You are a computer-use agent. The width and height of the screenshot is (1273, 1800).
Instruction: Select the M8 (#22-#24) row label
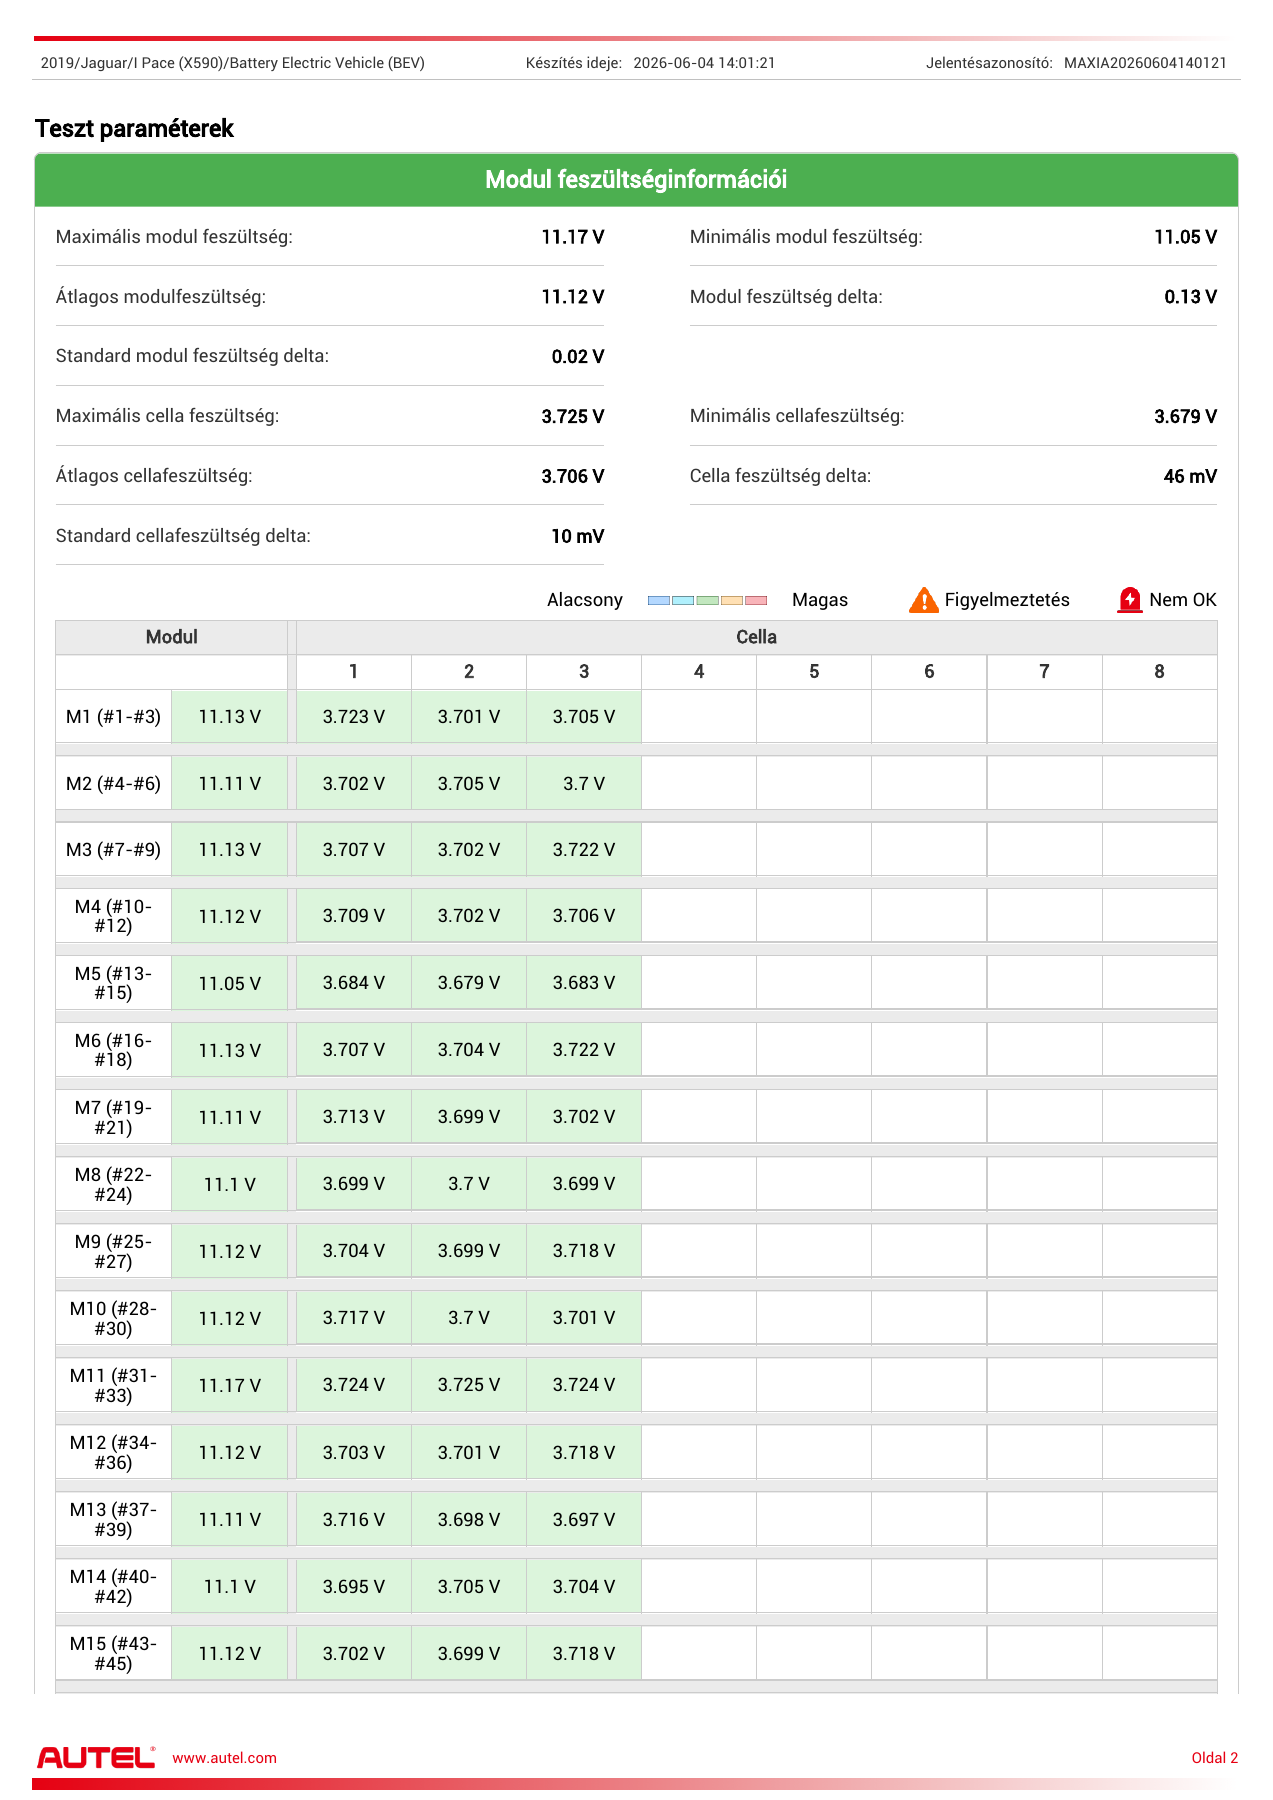114,1184
